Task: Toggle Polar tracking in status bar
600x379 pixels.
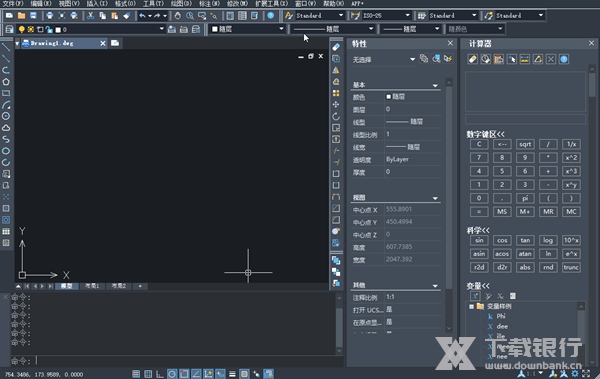Action: 172,374
